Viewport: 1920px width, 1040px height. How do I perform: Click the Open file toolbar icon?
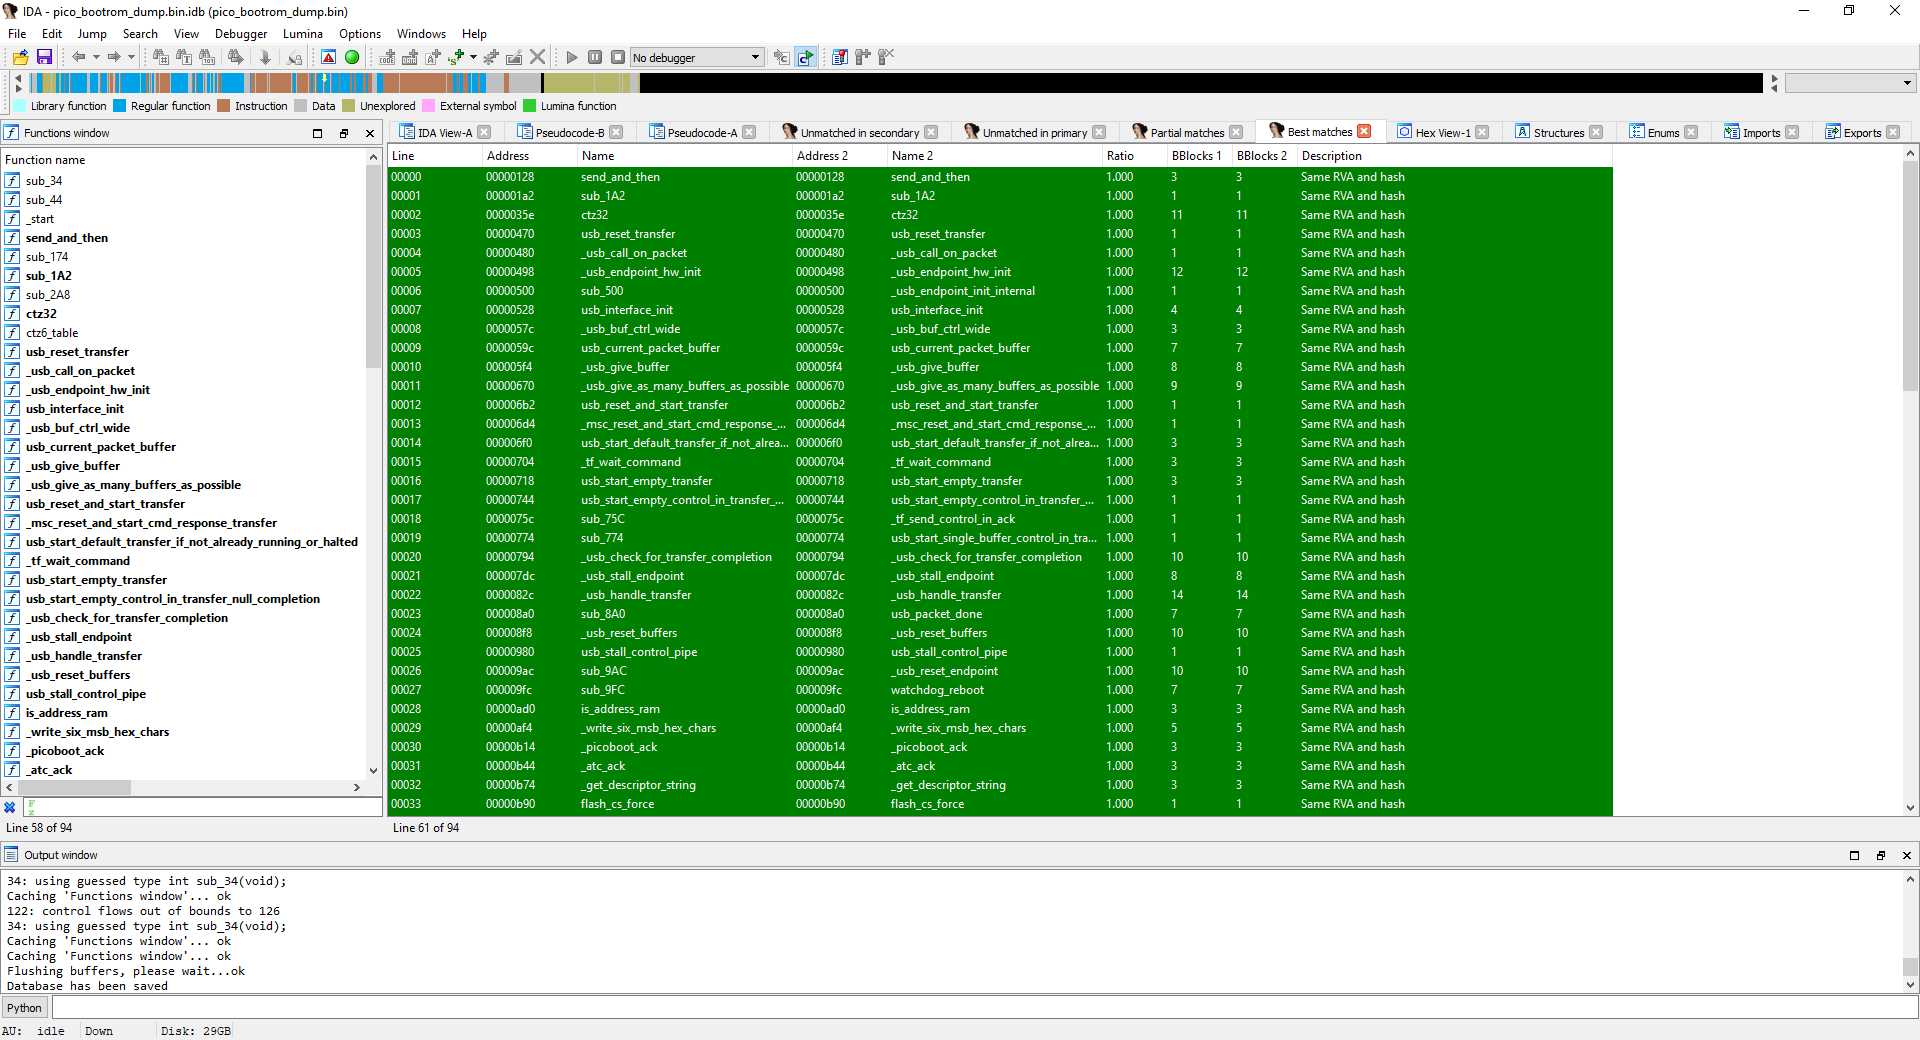[20, 58]
